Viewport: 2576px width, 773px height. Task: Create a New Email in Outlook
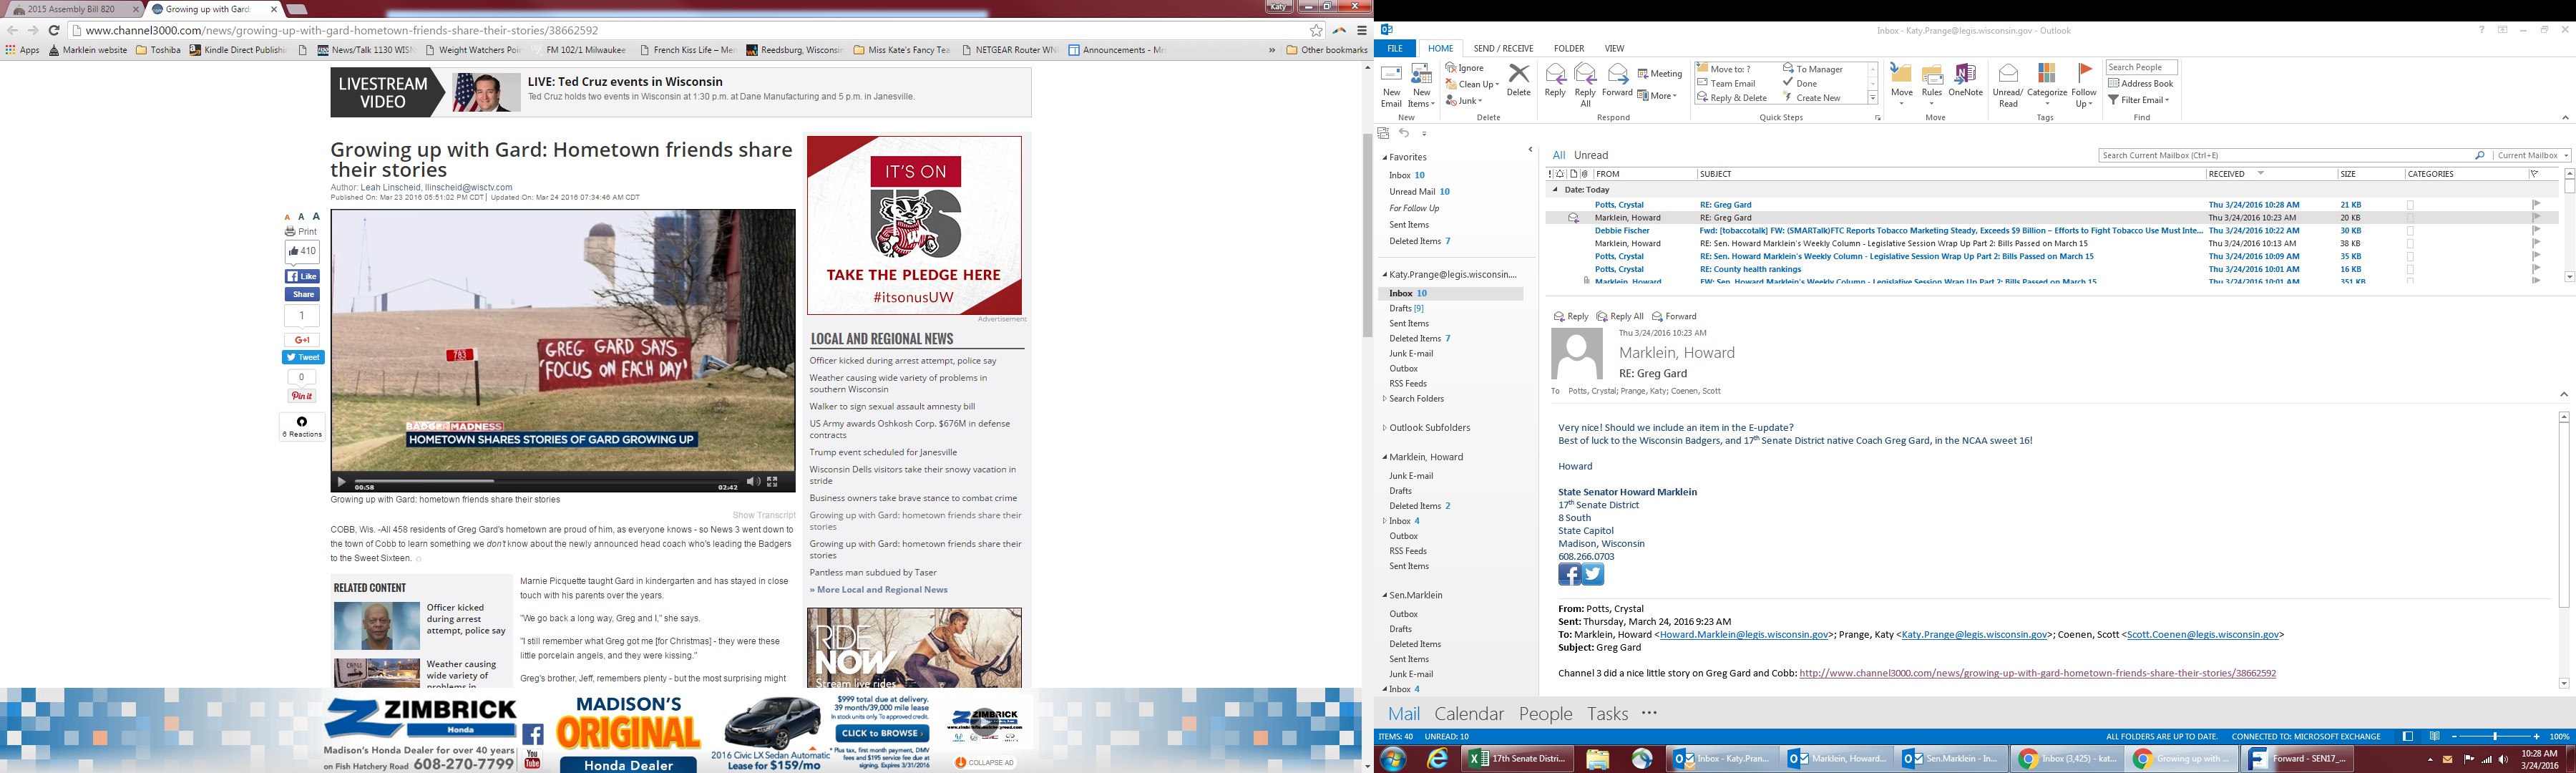(x=1391, y=86)
